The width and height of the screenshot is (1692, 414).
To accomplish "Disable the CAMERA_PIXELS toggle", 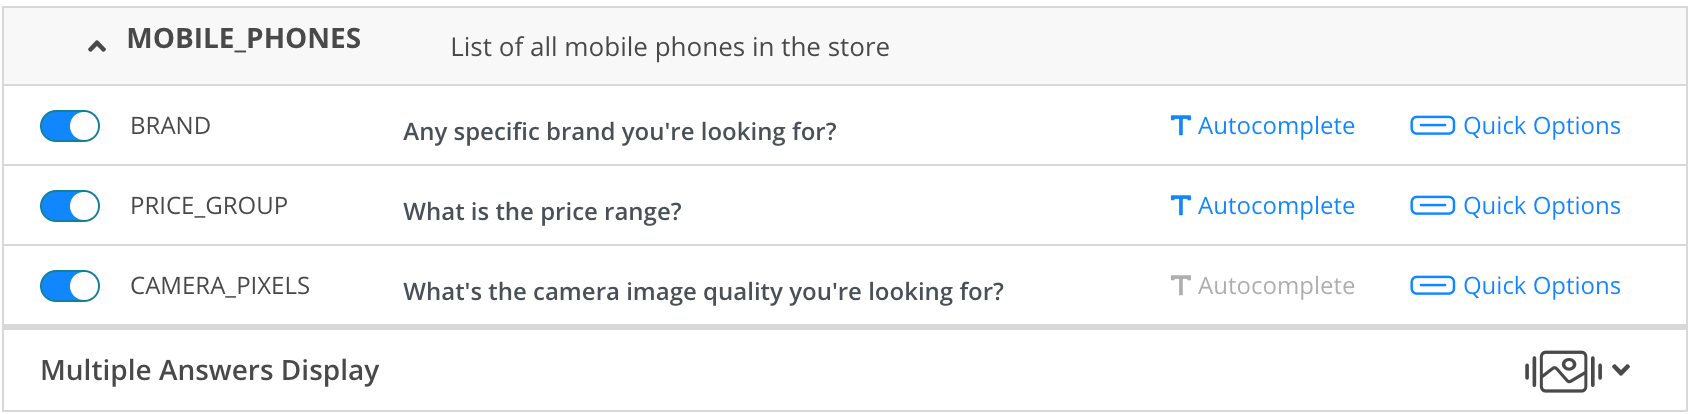I will point(70,286).
